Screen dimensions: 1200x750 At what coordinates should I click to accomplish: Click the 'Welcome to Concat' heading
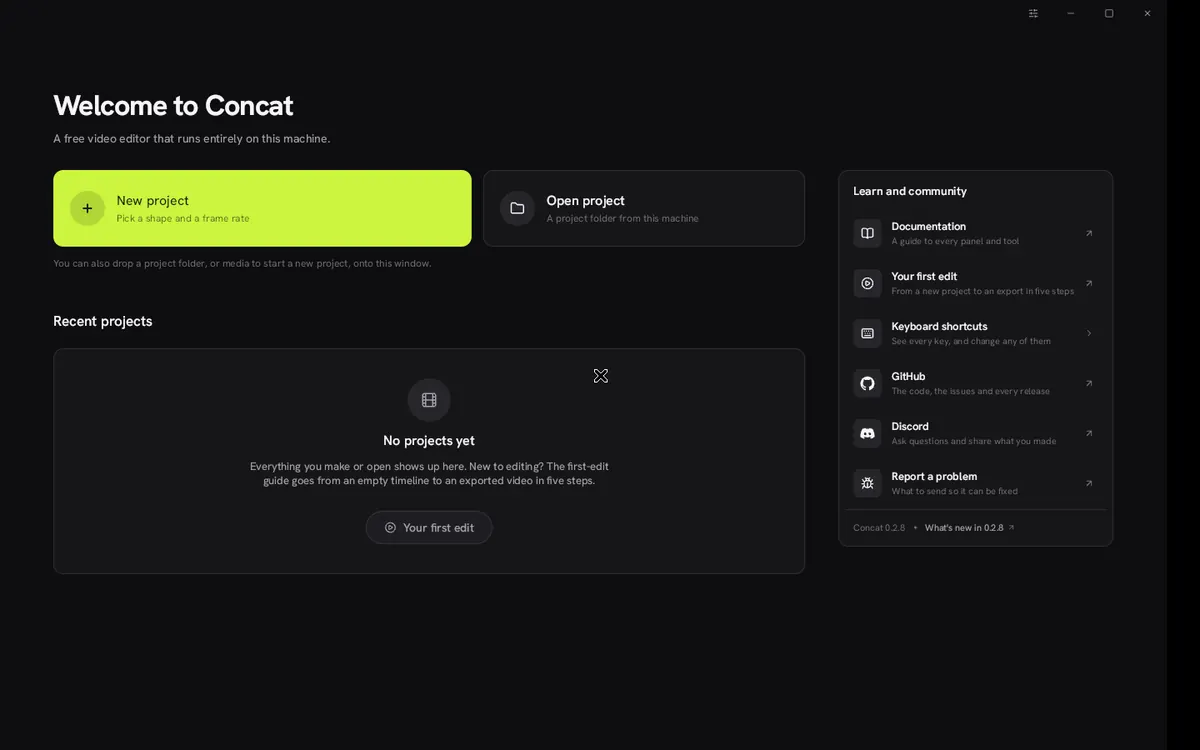coord(173,105)
